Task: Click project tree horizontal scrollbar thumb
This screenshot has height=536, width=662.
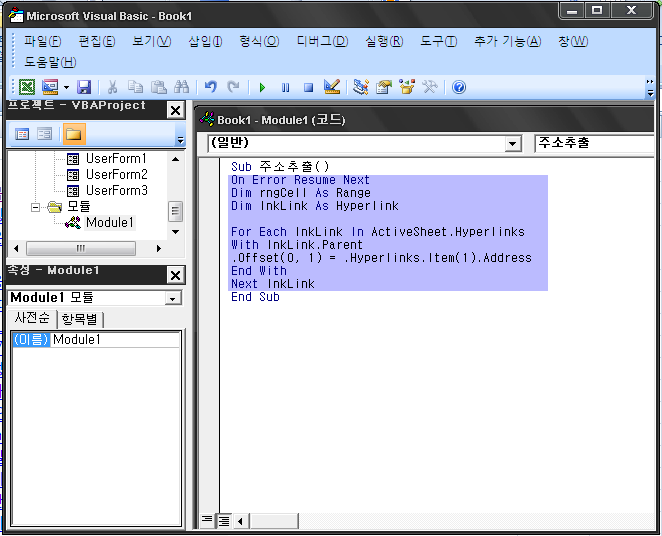Action: click(81, 248)
